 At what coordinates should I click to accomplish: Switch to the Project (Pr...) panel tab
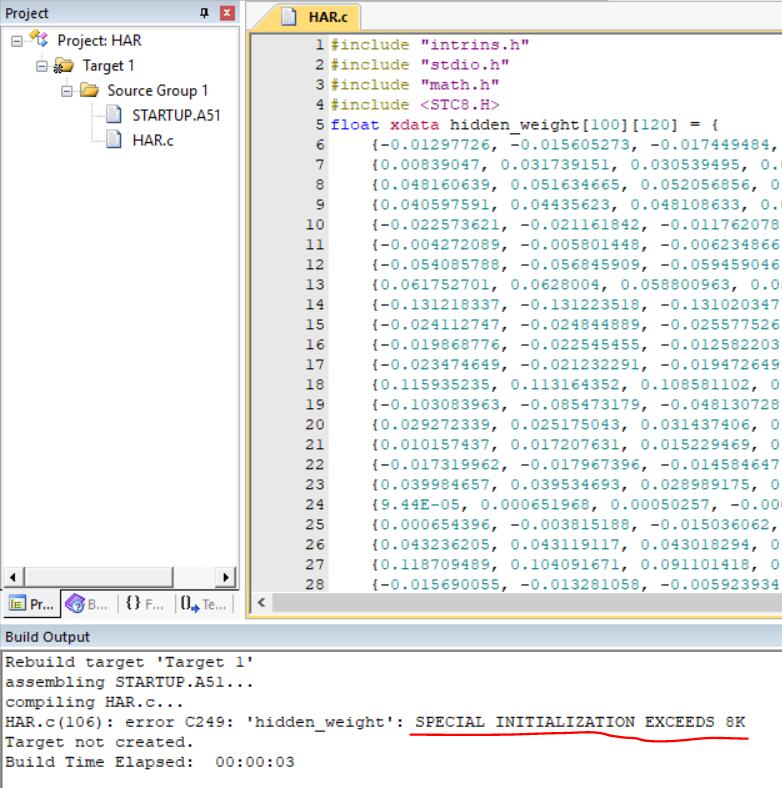(32, 604)
